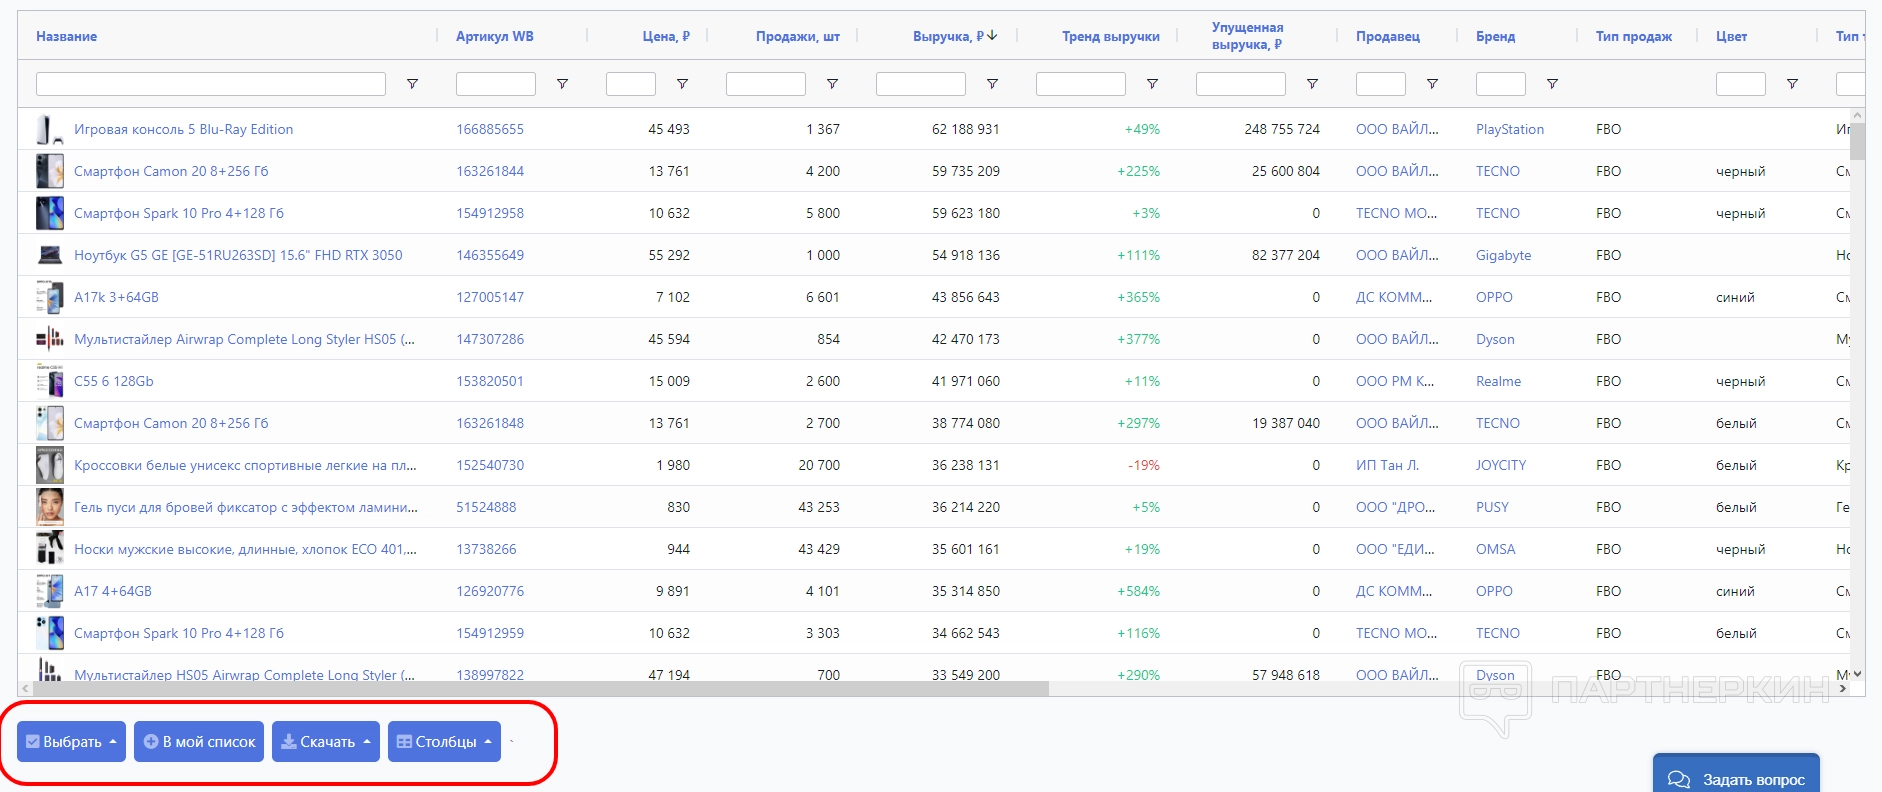This screenshot has height=792, width=1882.
Task: Open the Выбрать dropdown button
Action: point(71,742)
